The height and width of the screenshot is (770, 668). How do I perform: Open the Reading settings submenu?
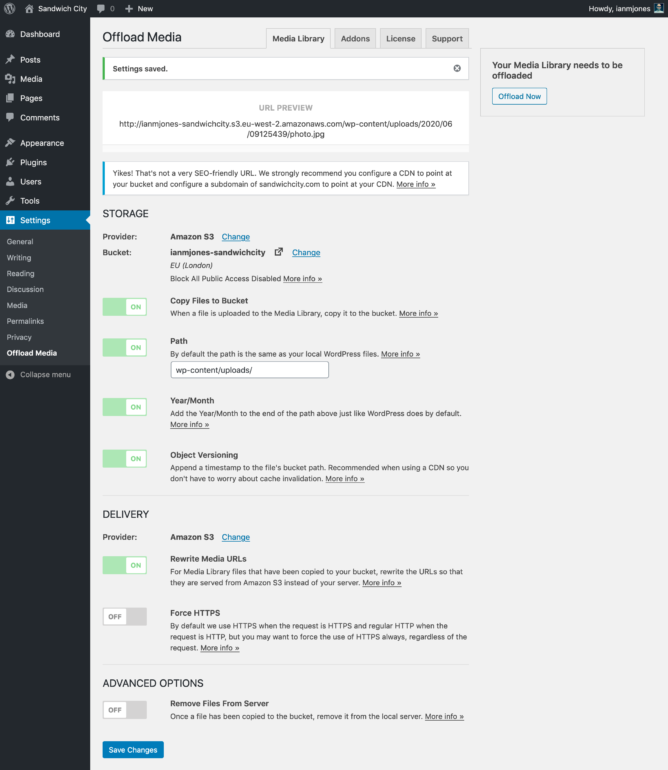coord(21,274)
